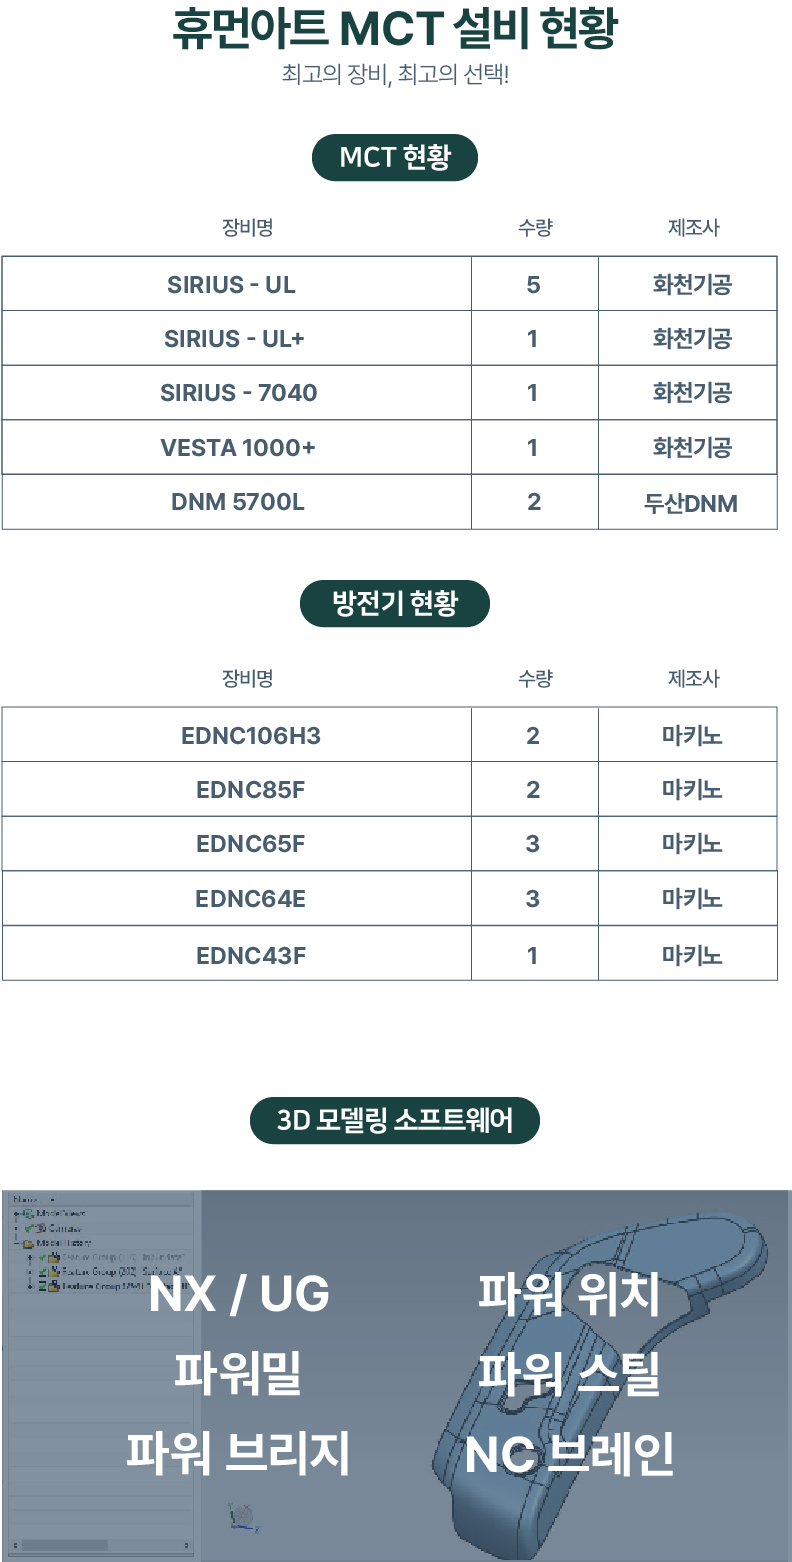
Task: Expand the last Feature Group node
Action: [x=30, y=1285]
